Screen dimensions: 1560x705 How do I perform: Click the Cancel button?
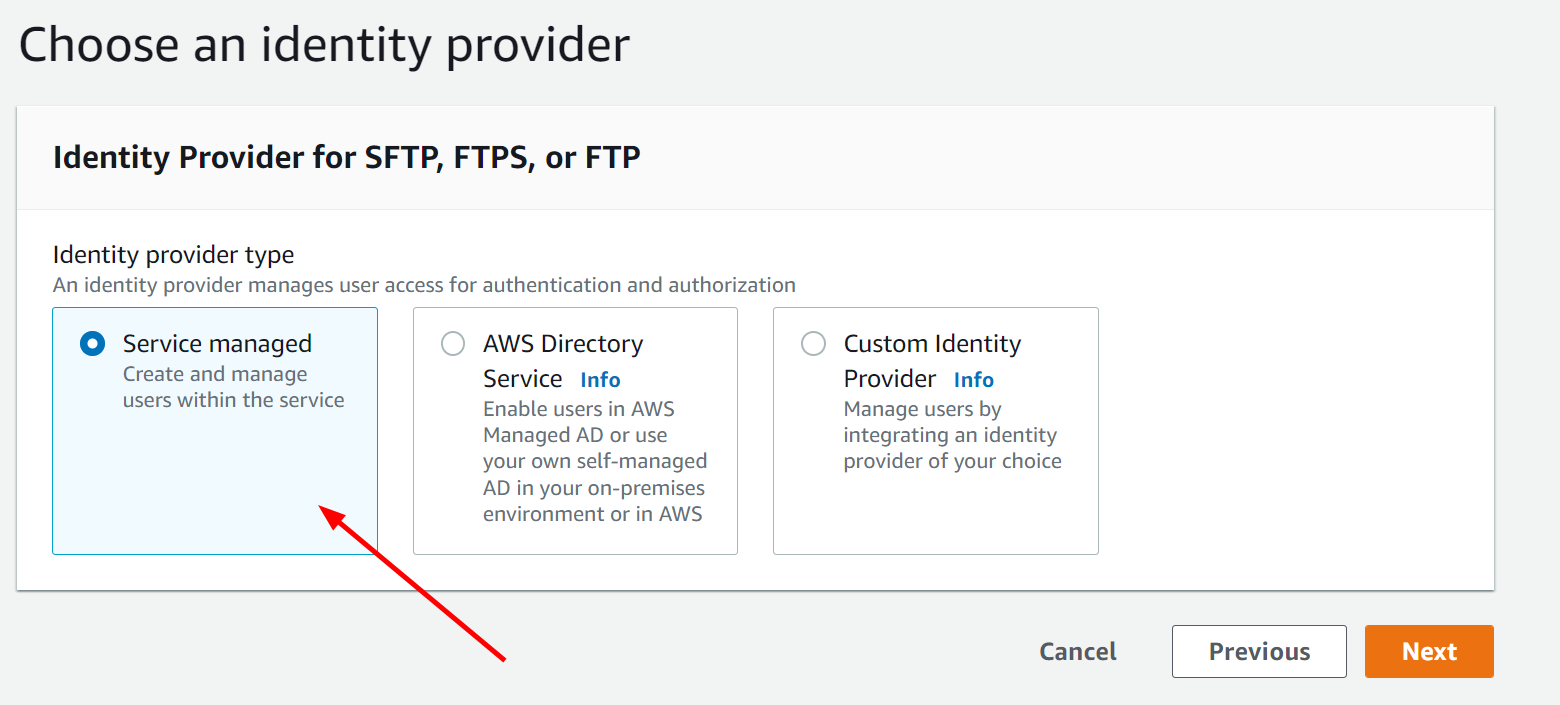point(1078,652)
